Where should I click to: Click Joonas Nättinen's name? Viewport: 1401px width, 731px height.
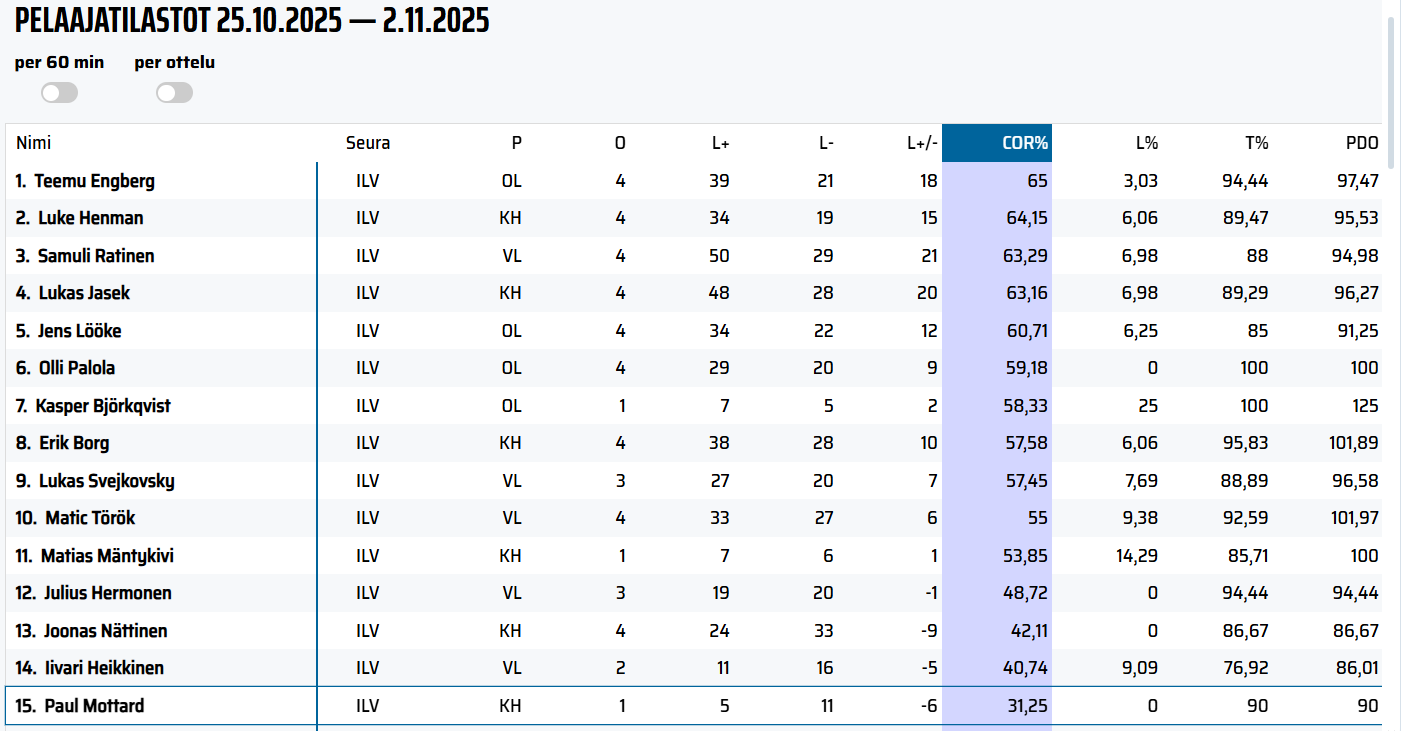105,631
